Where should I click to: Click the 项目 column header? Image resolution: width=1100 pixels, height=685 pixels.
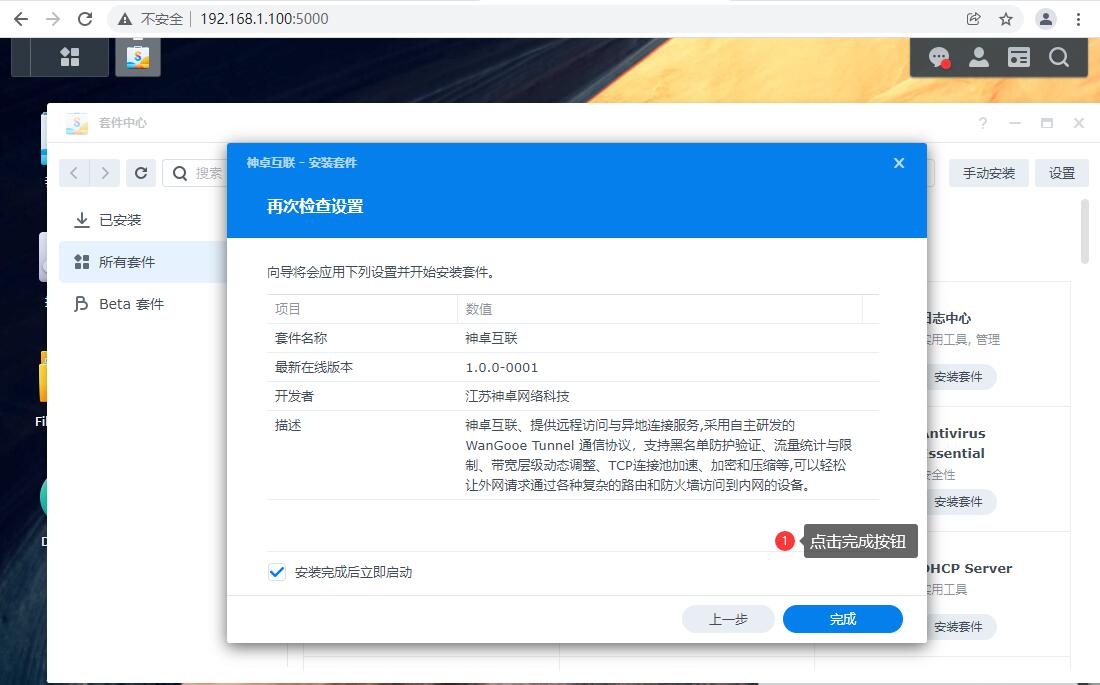362,309
